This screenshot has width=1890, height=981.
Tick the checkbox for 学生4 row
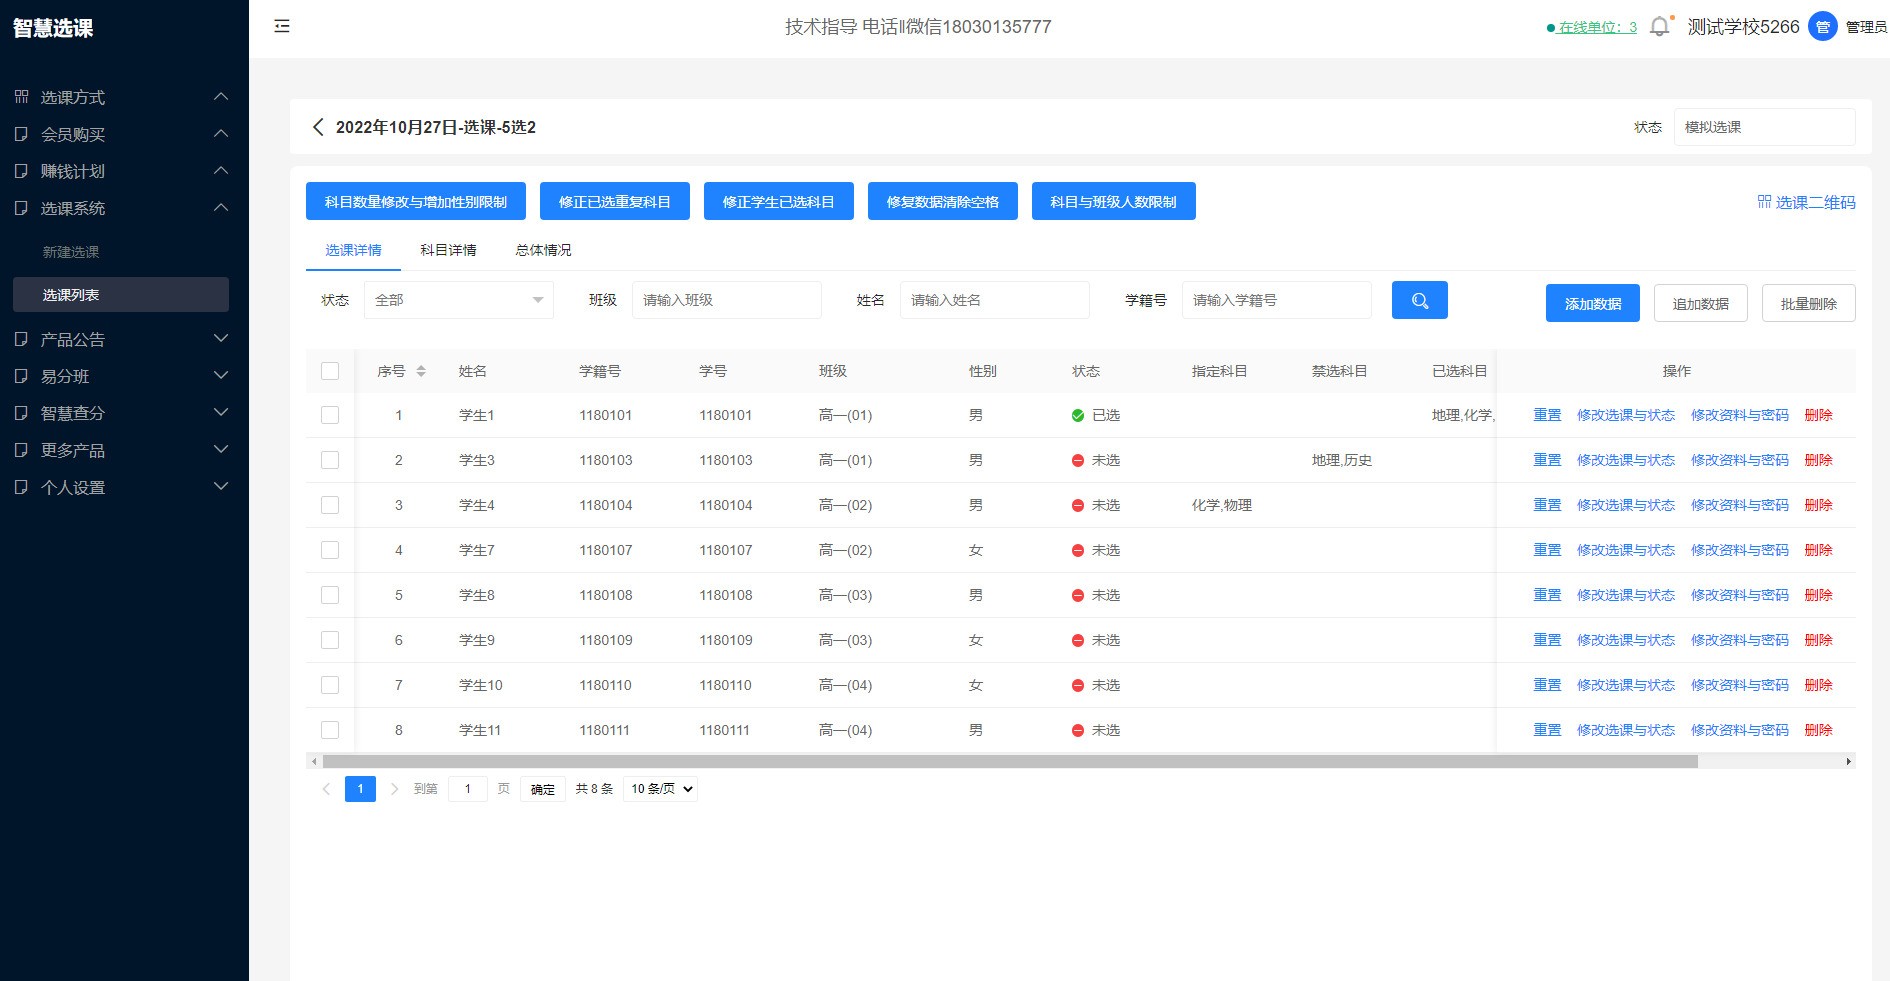pyautogui.click(x=330, y=505)
